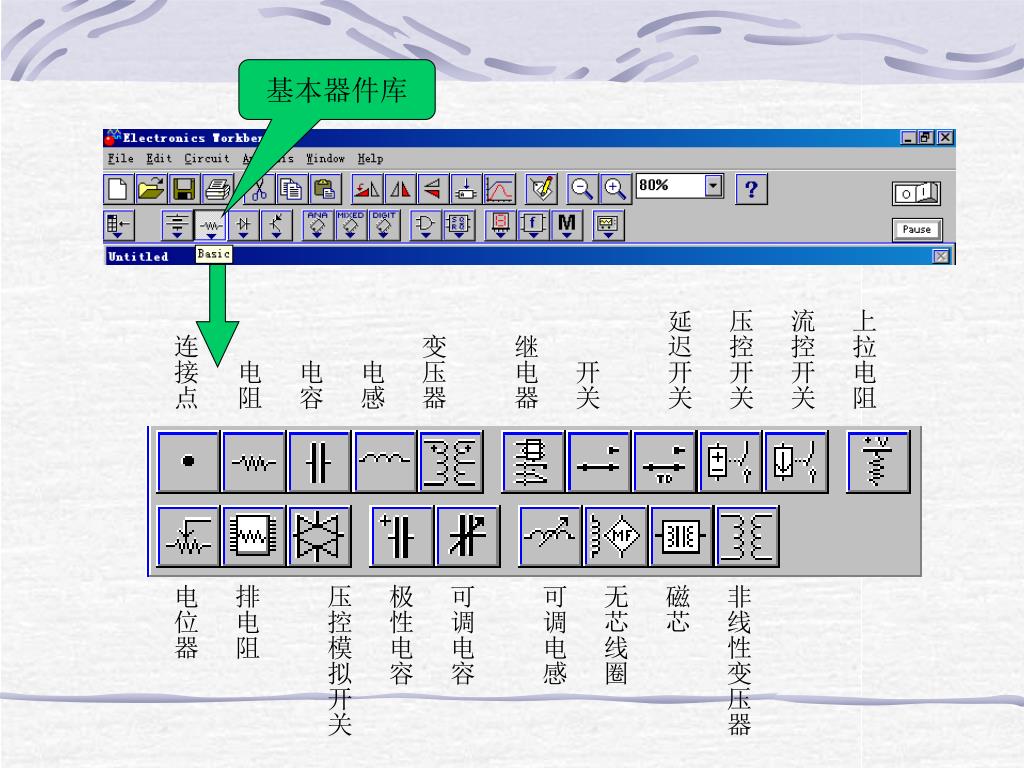Rotate component using rotate icon
The height and width of the screenshot is (768, 1024).
click(x=367, y=189)
